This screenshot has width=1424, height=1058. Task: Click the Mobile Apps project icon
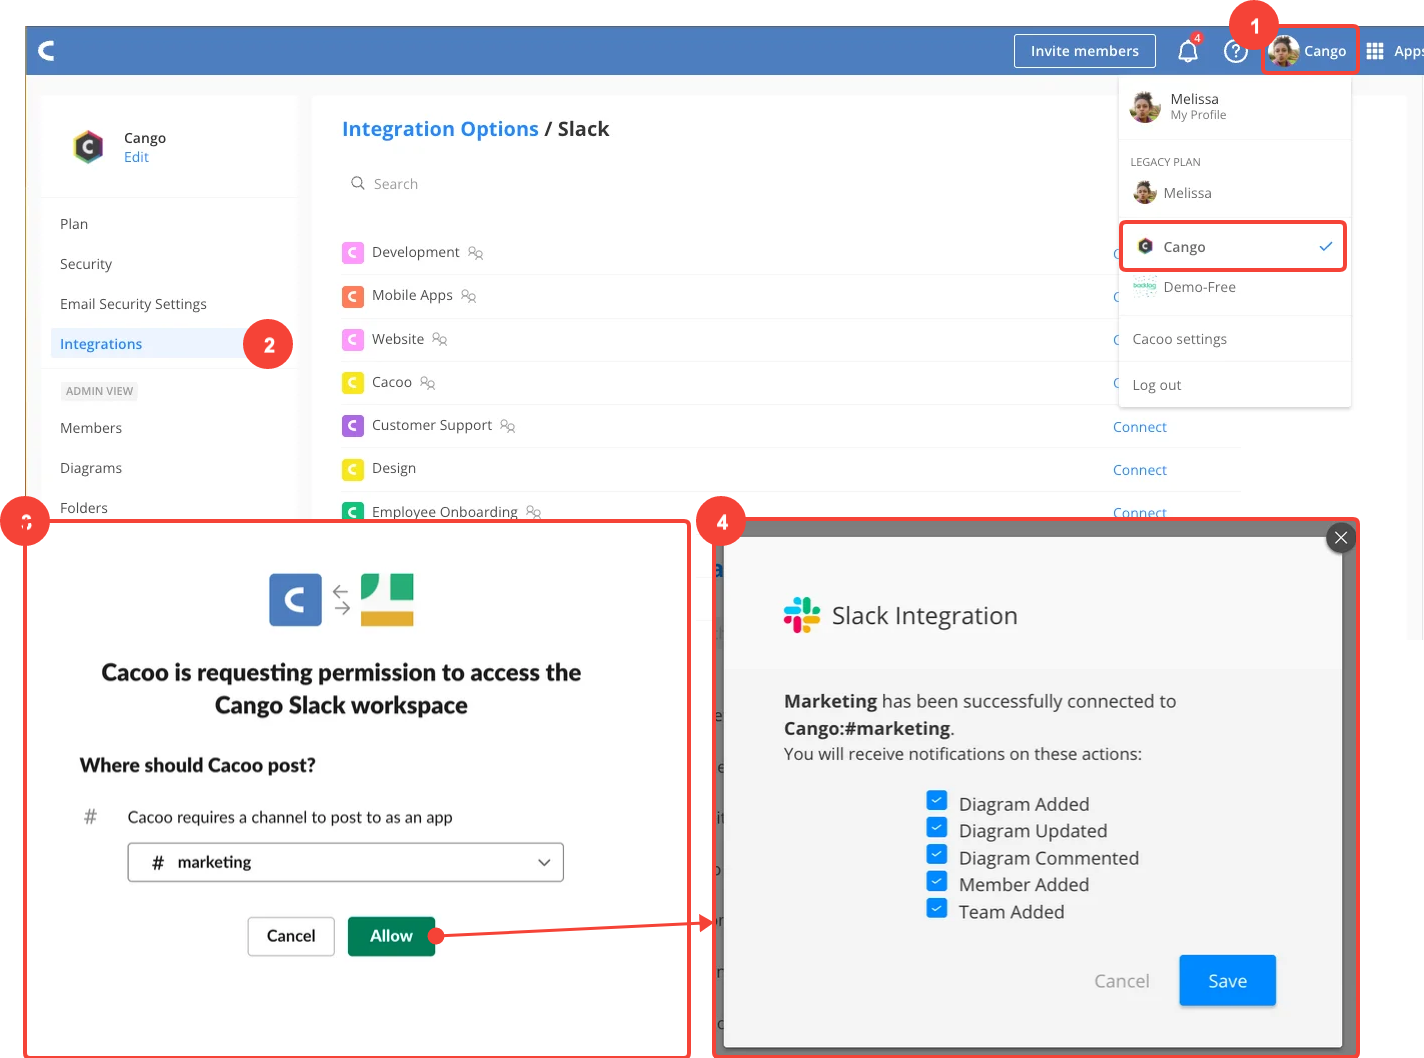(x=352, y=296)
